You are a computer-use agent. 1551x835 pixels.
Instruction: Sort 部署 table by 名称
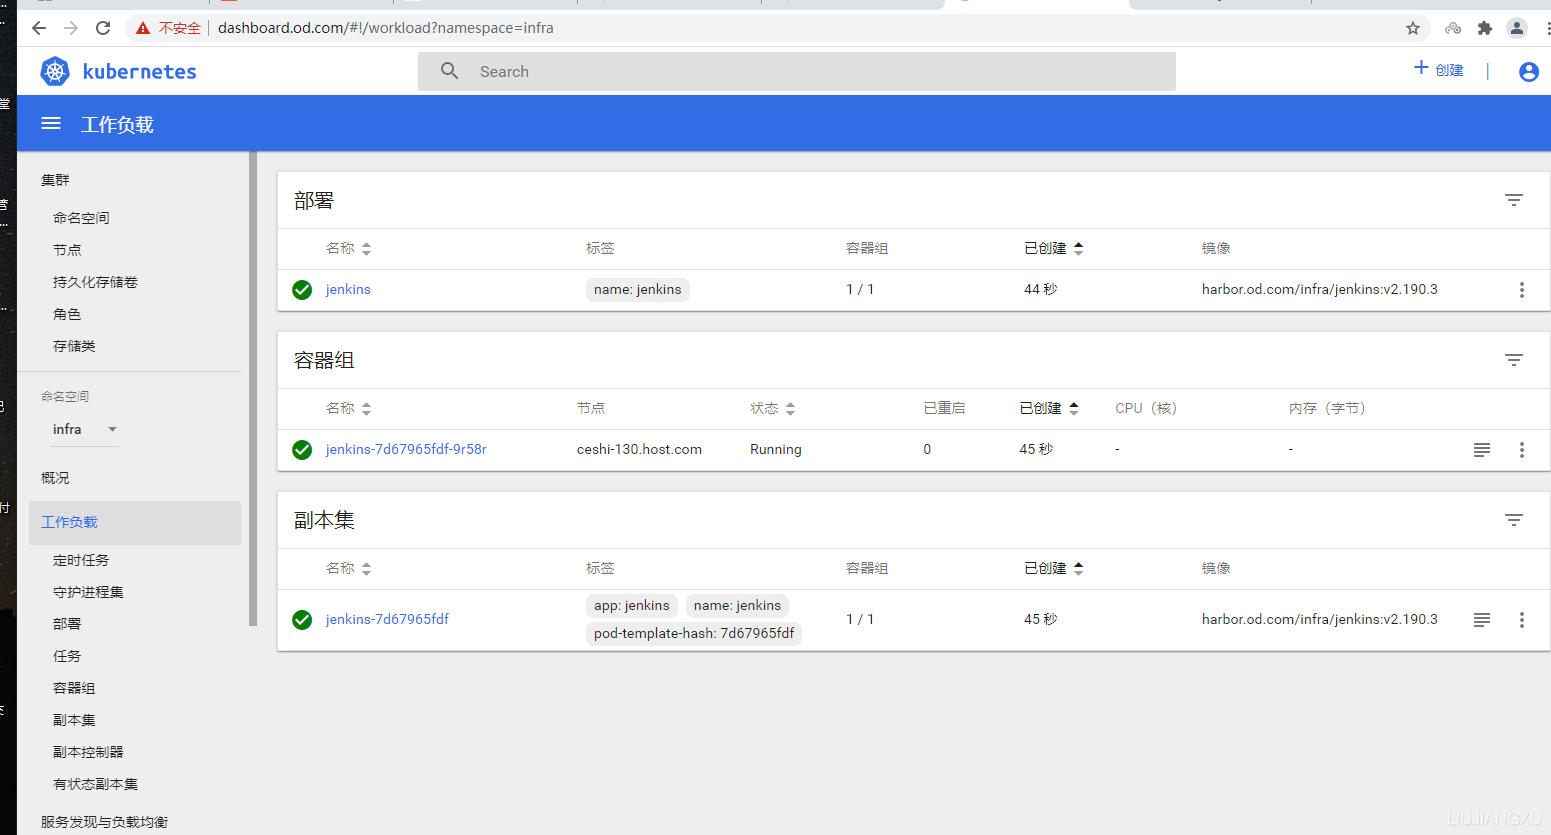tap(348, 248)
